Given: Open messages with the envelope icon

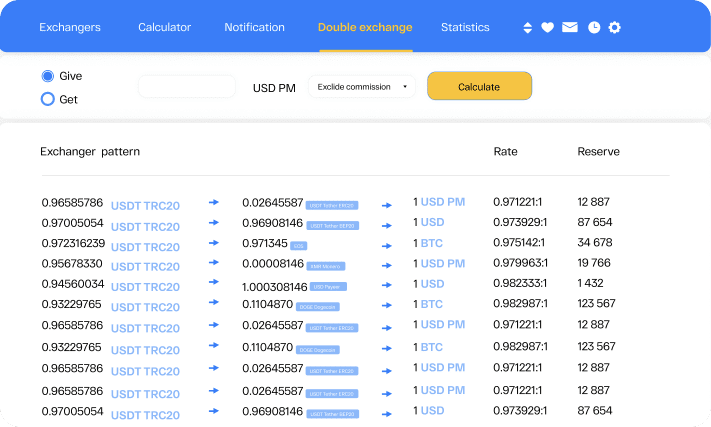Looking at the screenshot, I should tap(569, 28).
